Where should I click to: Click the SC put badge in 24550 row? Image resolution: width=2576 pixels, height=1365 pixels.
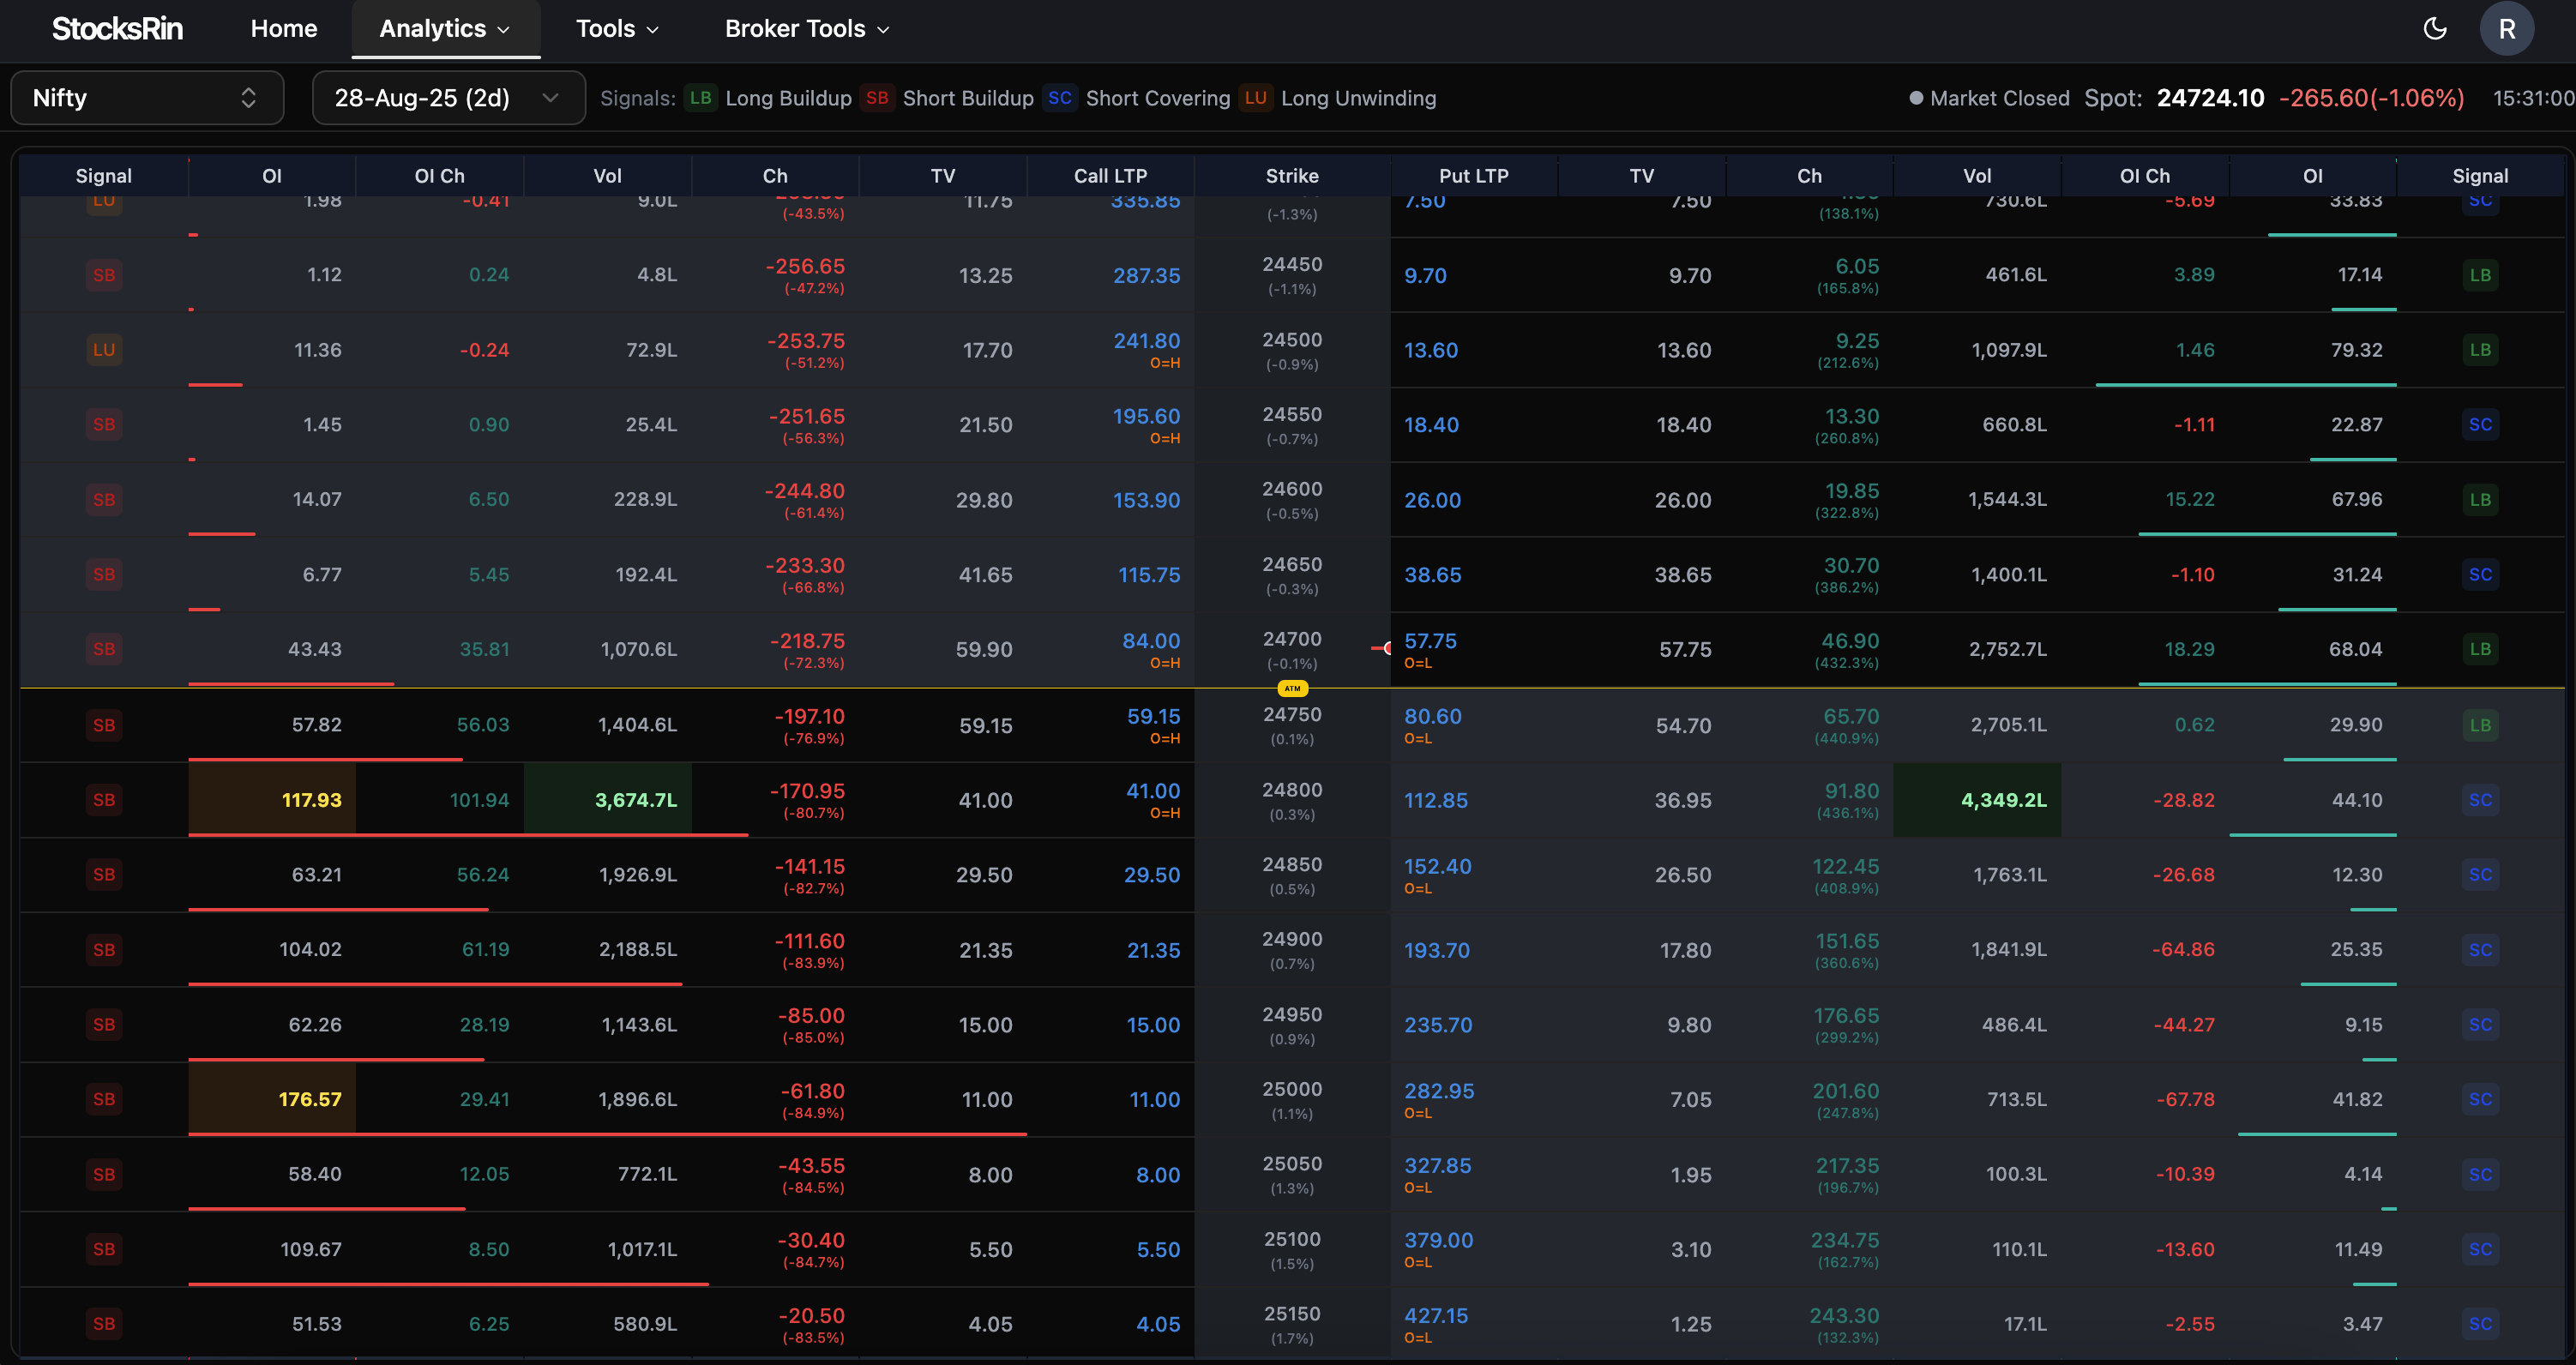point(2480,424)
